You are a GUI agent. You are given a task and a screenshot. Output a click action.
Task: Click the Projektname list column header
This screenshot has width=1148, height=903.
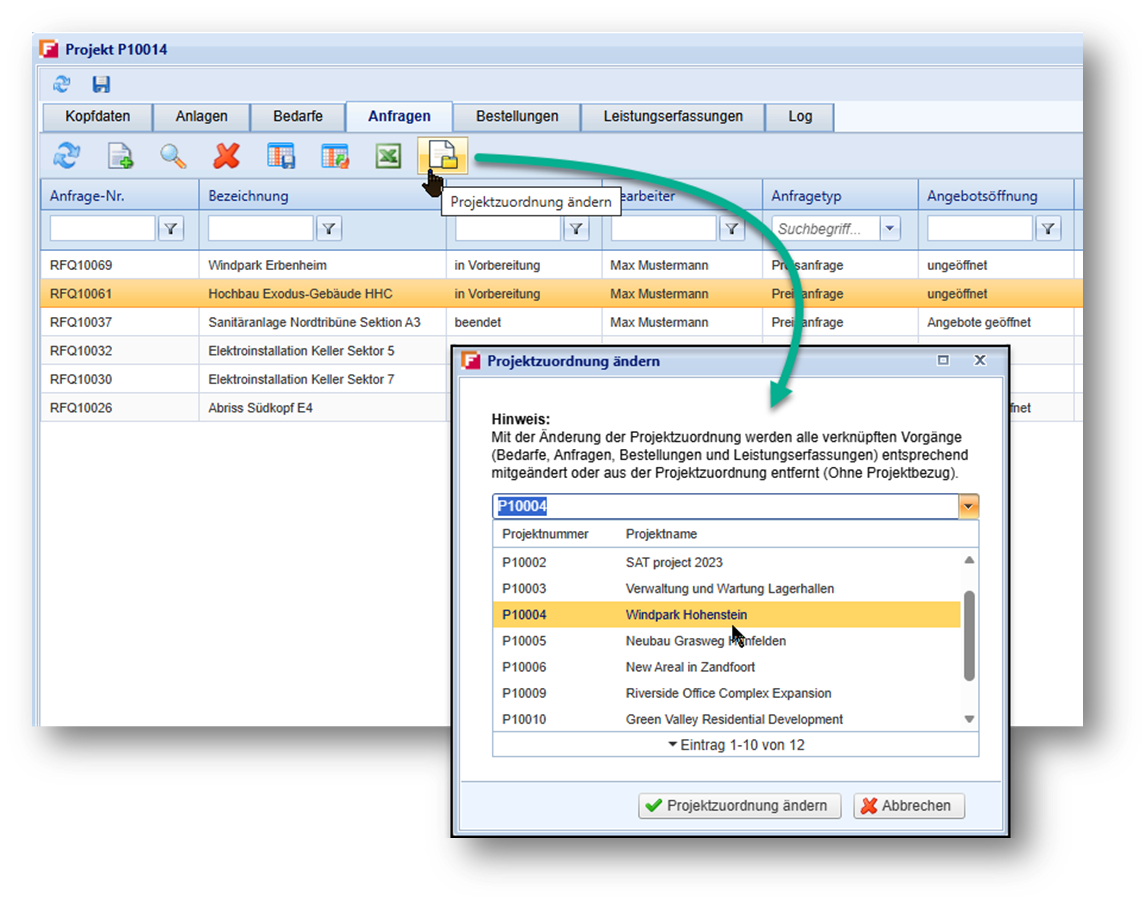tap(661, 534)
